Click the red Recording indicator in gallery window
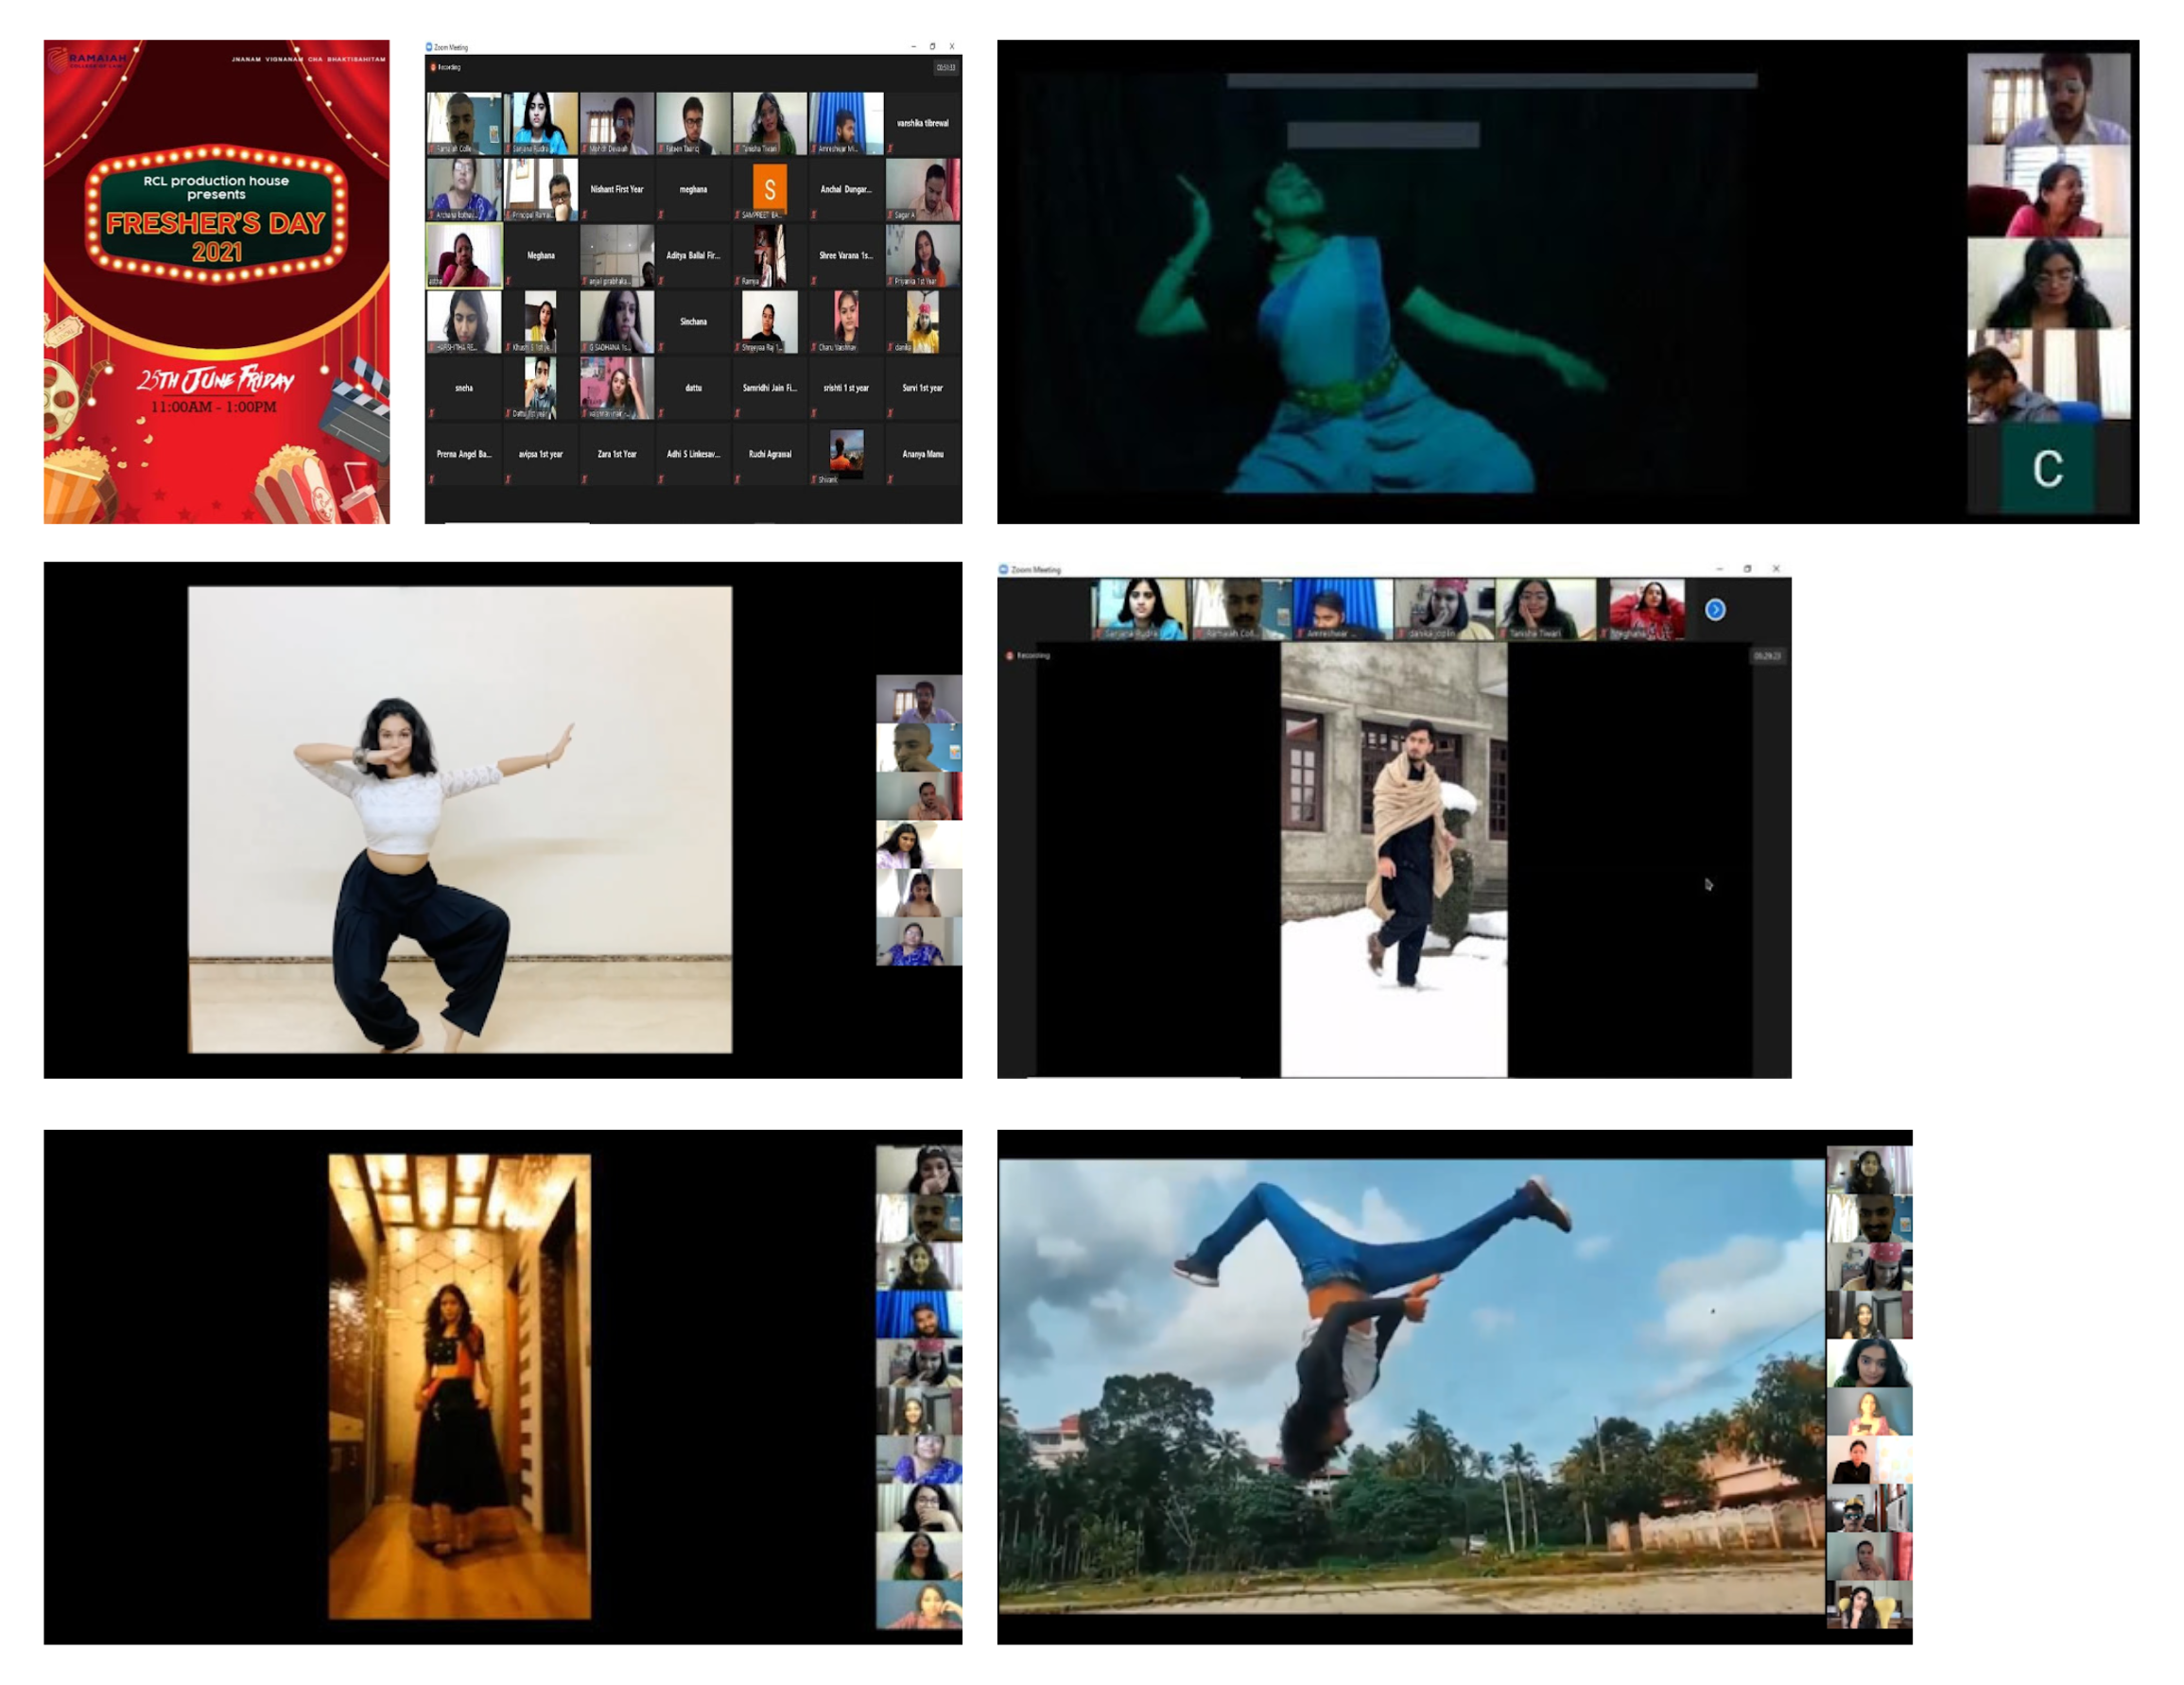 tap(433, 67)
